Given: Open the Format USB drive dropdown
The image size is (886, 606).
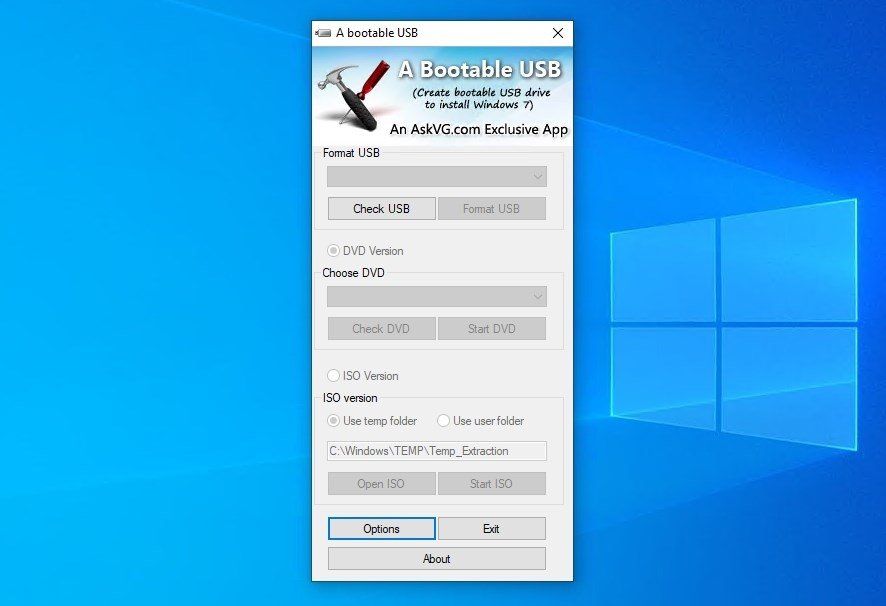Looking at the screenshot, I should click(x=437, y=176).
